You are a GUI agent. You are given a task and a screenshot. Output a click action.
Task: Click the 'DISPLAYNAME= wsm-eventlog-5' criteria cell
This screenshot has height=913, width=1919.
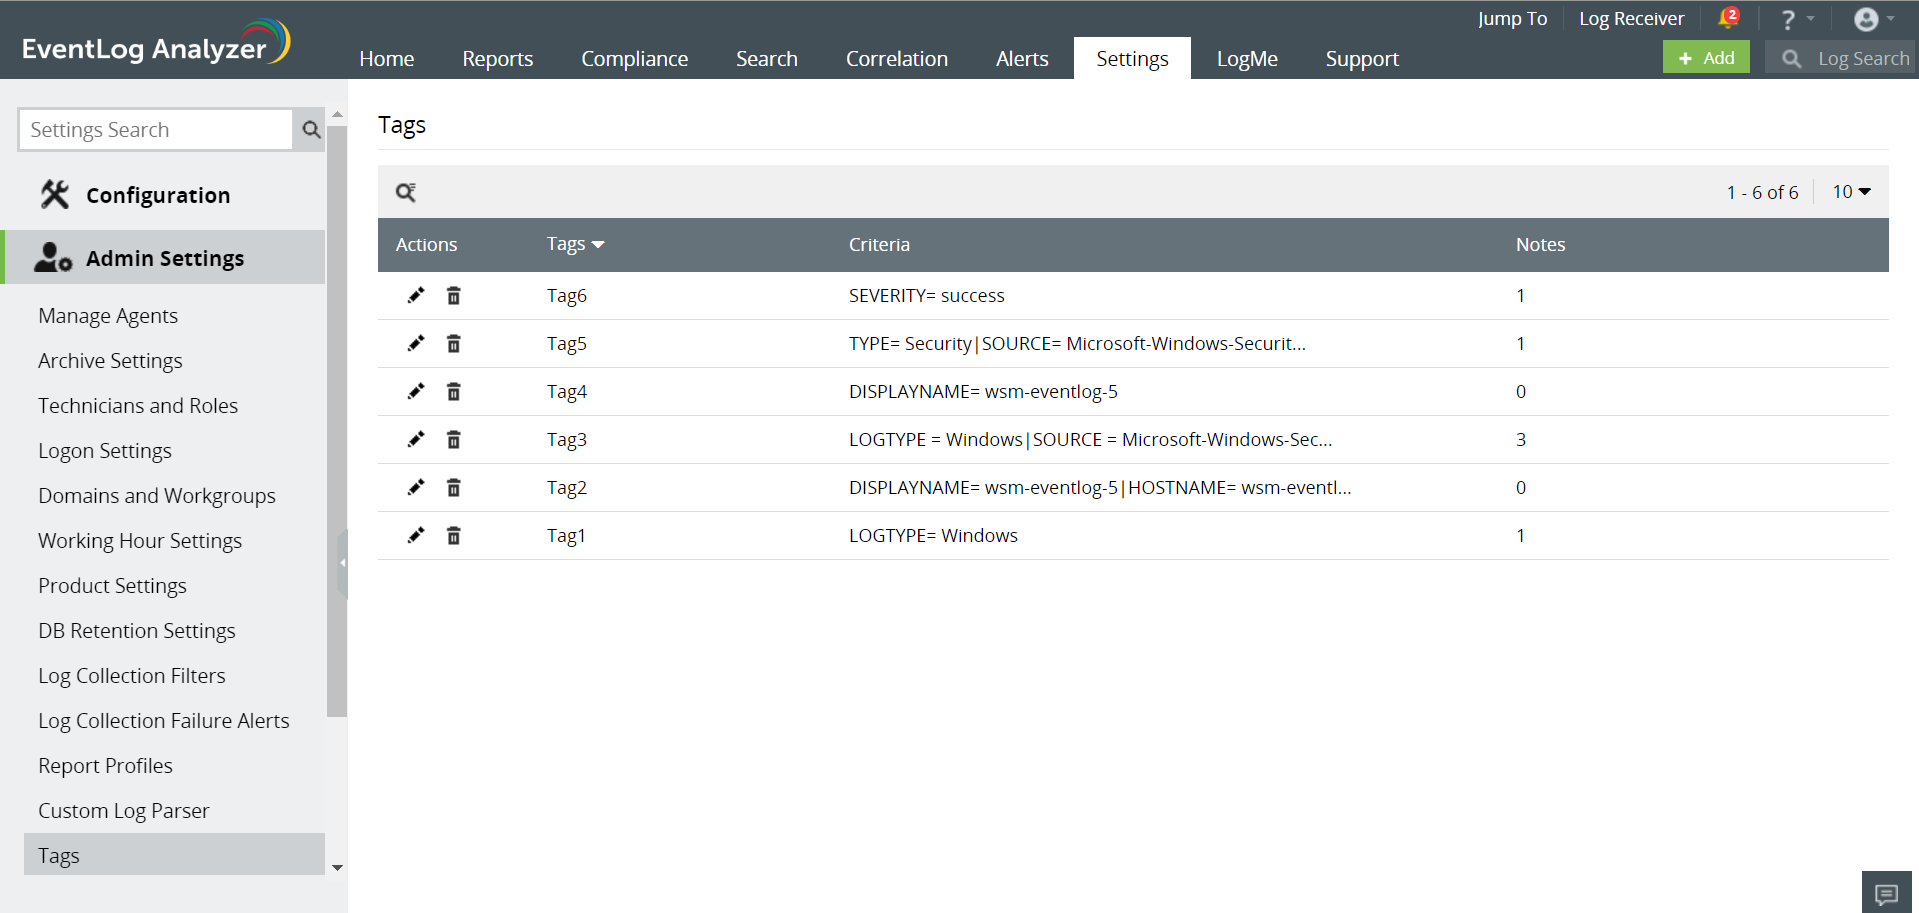coord(983,391)
